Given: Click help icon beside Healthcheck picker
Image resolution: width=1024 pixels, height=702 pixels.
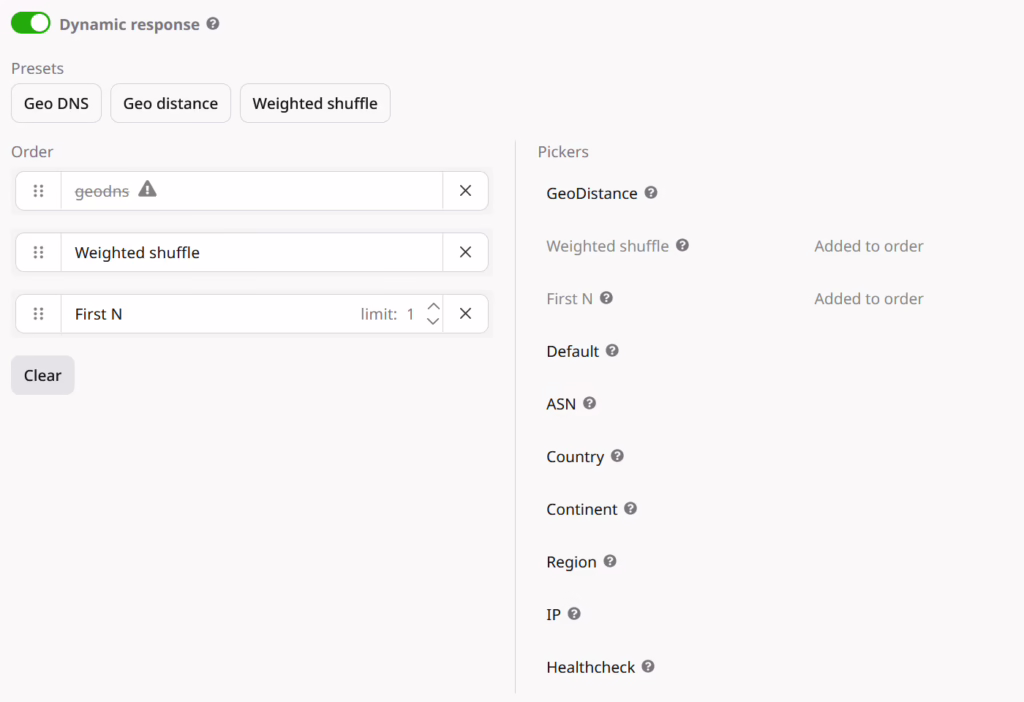Looking at the screenshot, I should [648, 666].
